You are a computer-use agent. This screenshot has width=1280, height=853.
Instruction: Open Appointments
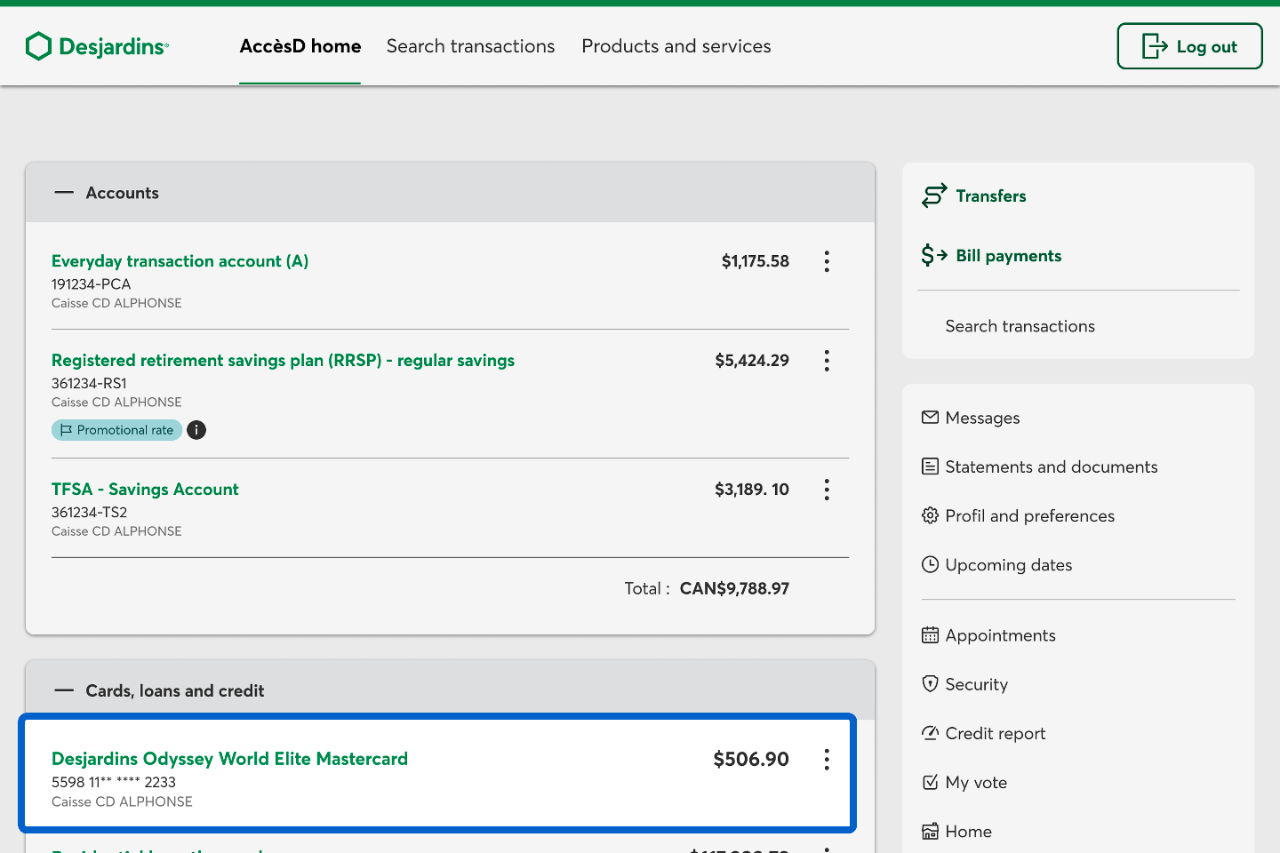(1001, 636)
